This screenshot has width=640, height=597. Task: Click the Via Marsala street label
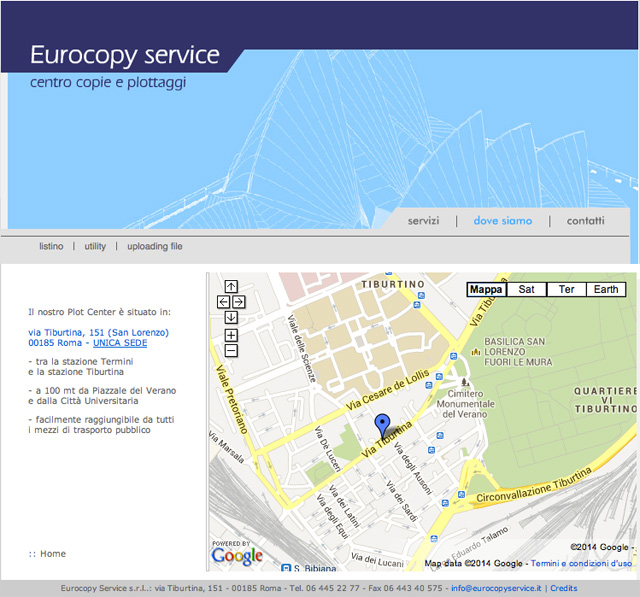[227, 447]
